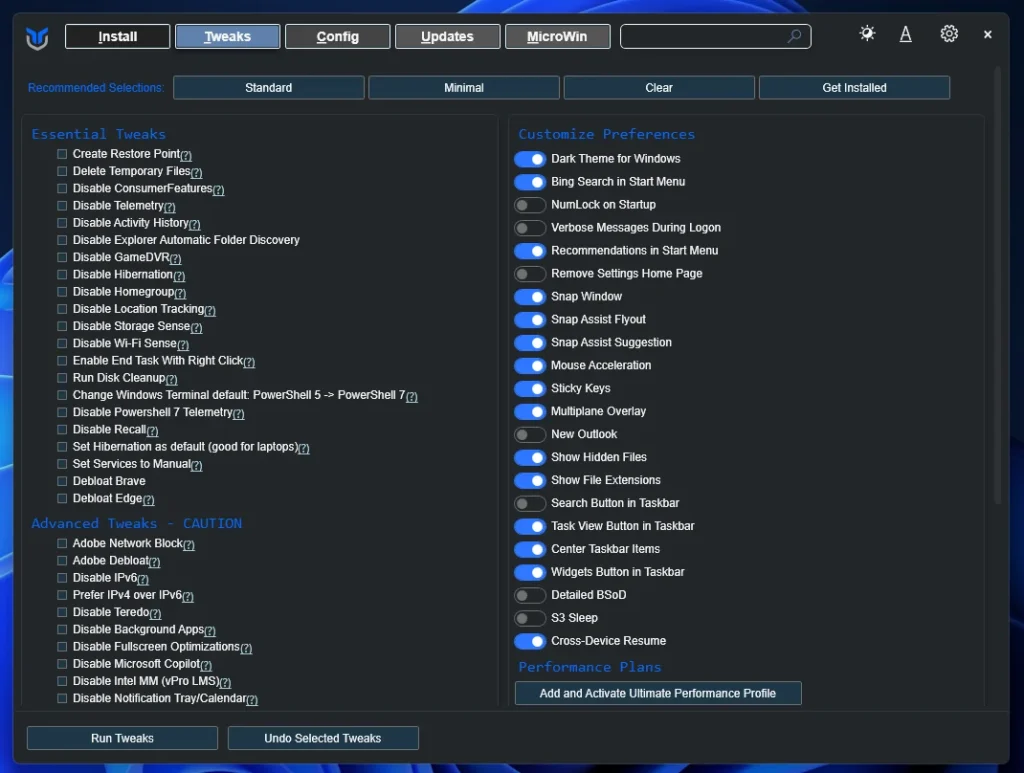The image size is (1024, 773).
Task: Click help (?) next to Disable GameDVR
Action: 176,259
